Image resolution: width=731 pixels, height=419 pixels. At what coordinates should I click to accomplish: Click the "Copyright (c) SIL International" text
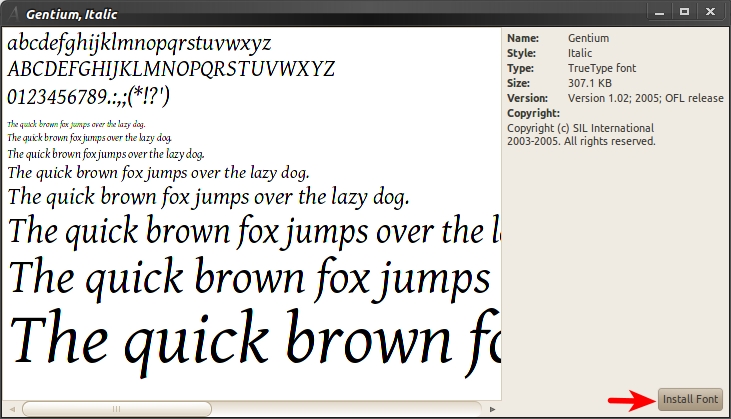(580, 128)
